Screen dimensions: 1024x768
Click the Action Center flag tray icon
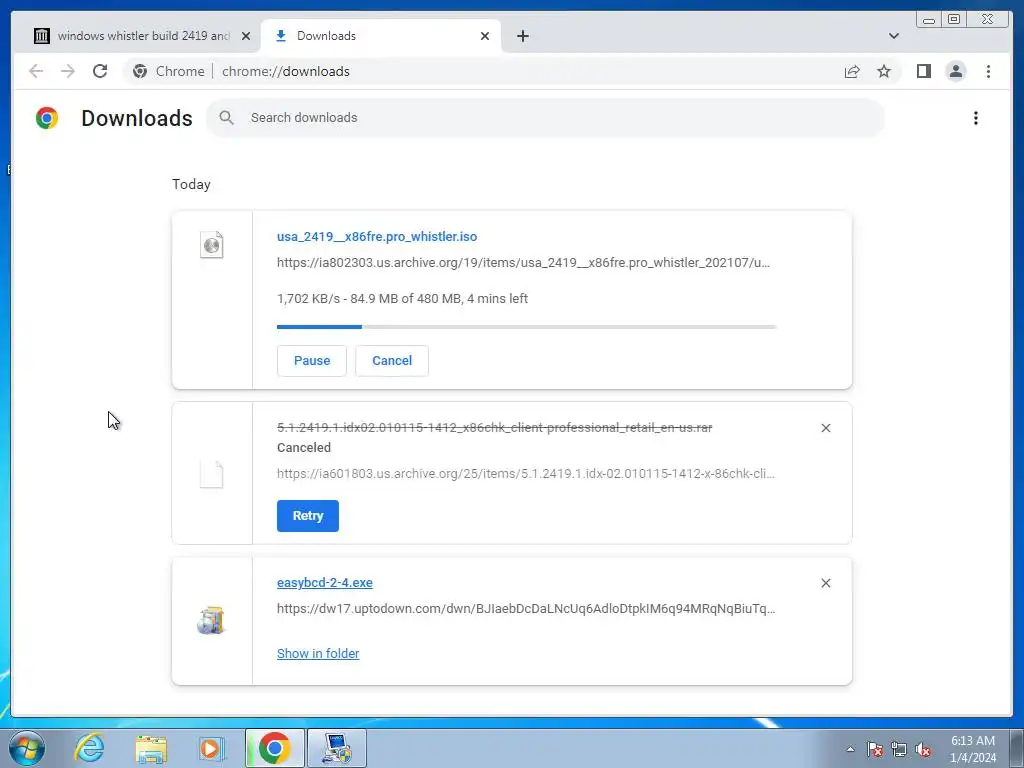click(874, 749)
